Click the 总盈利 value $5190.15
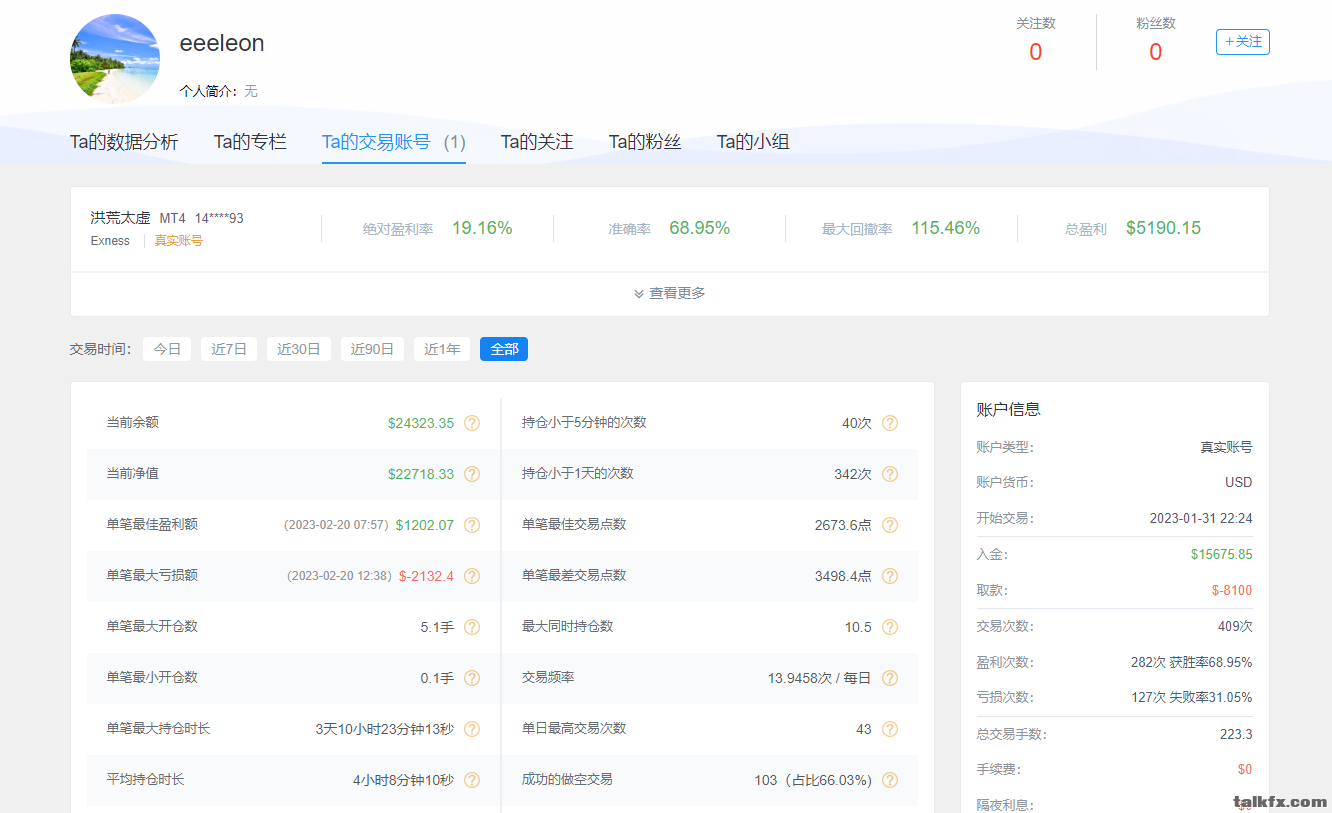The image size is (1332, 813). (x=1163, y=228)
